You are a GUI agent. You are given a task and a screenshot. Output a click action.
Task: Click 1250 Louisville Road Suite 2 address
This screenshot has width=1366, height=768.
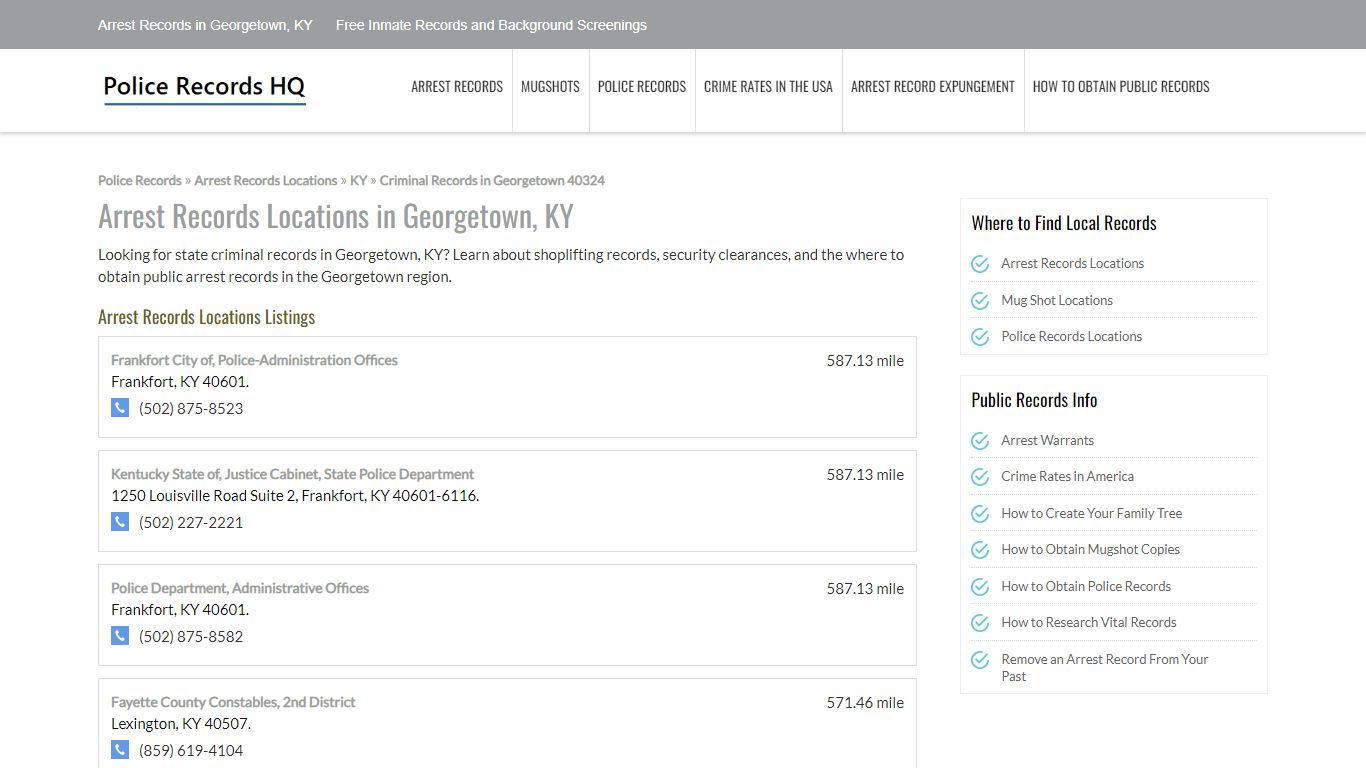(x=295, y=496)
